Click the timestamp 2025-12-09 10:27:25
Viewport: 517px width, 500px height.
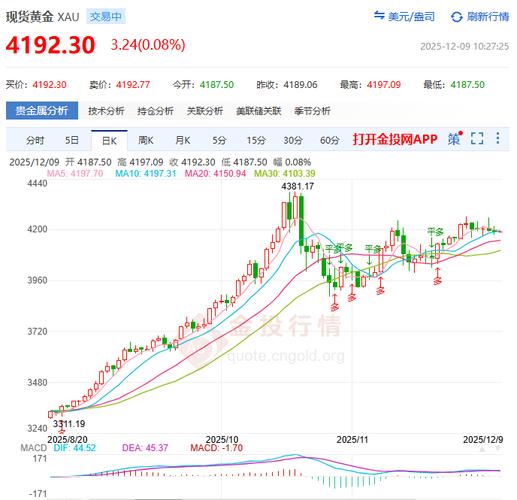tap(465, 46)
